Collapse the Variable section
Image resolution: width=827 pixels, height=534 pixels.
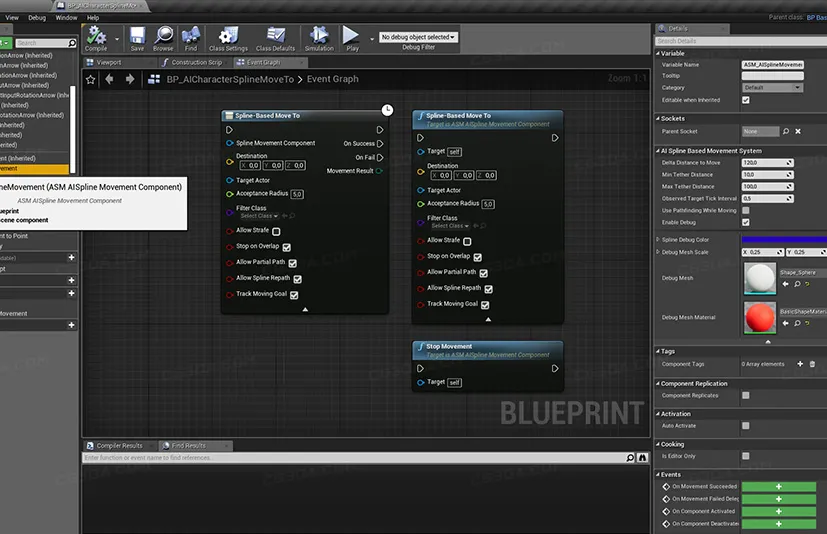pyautogui.click(x=658, y=53)
